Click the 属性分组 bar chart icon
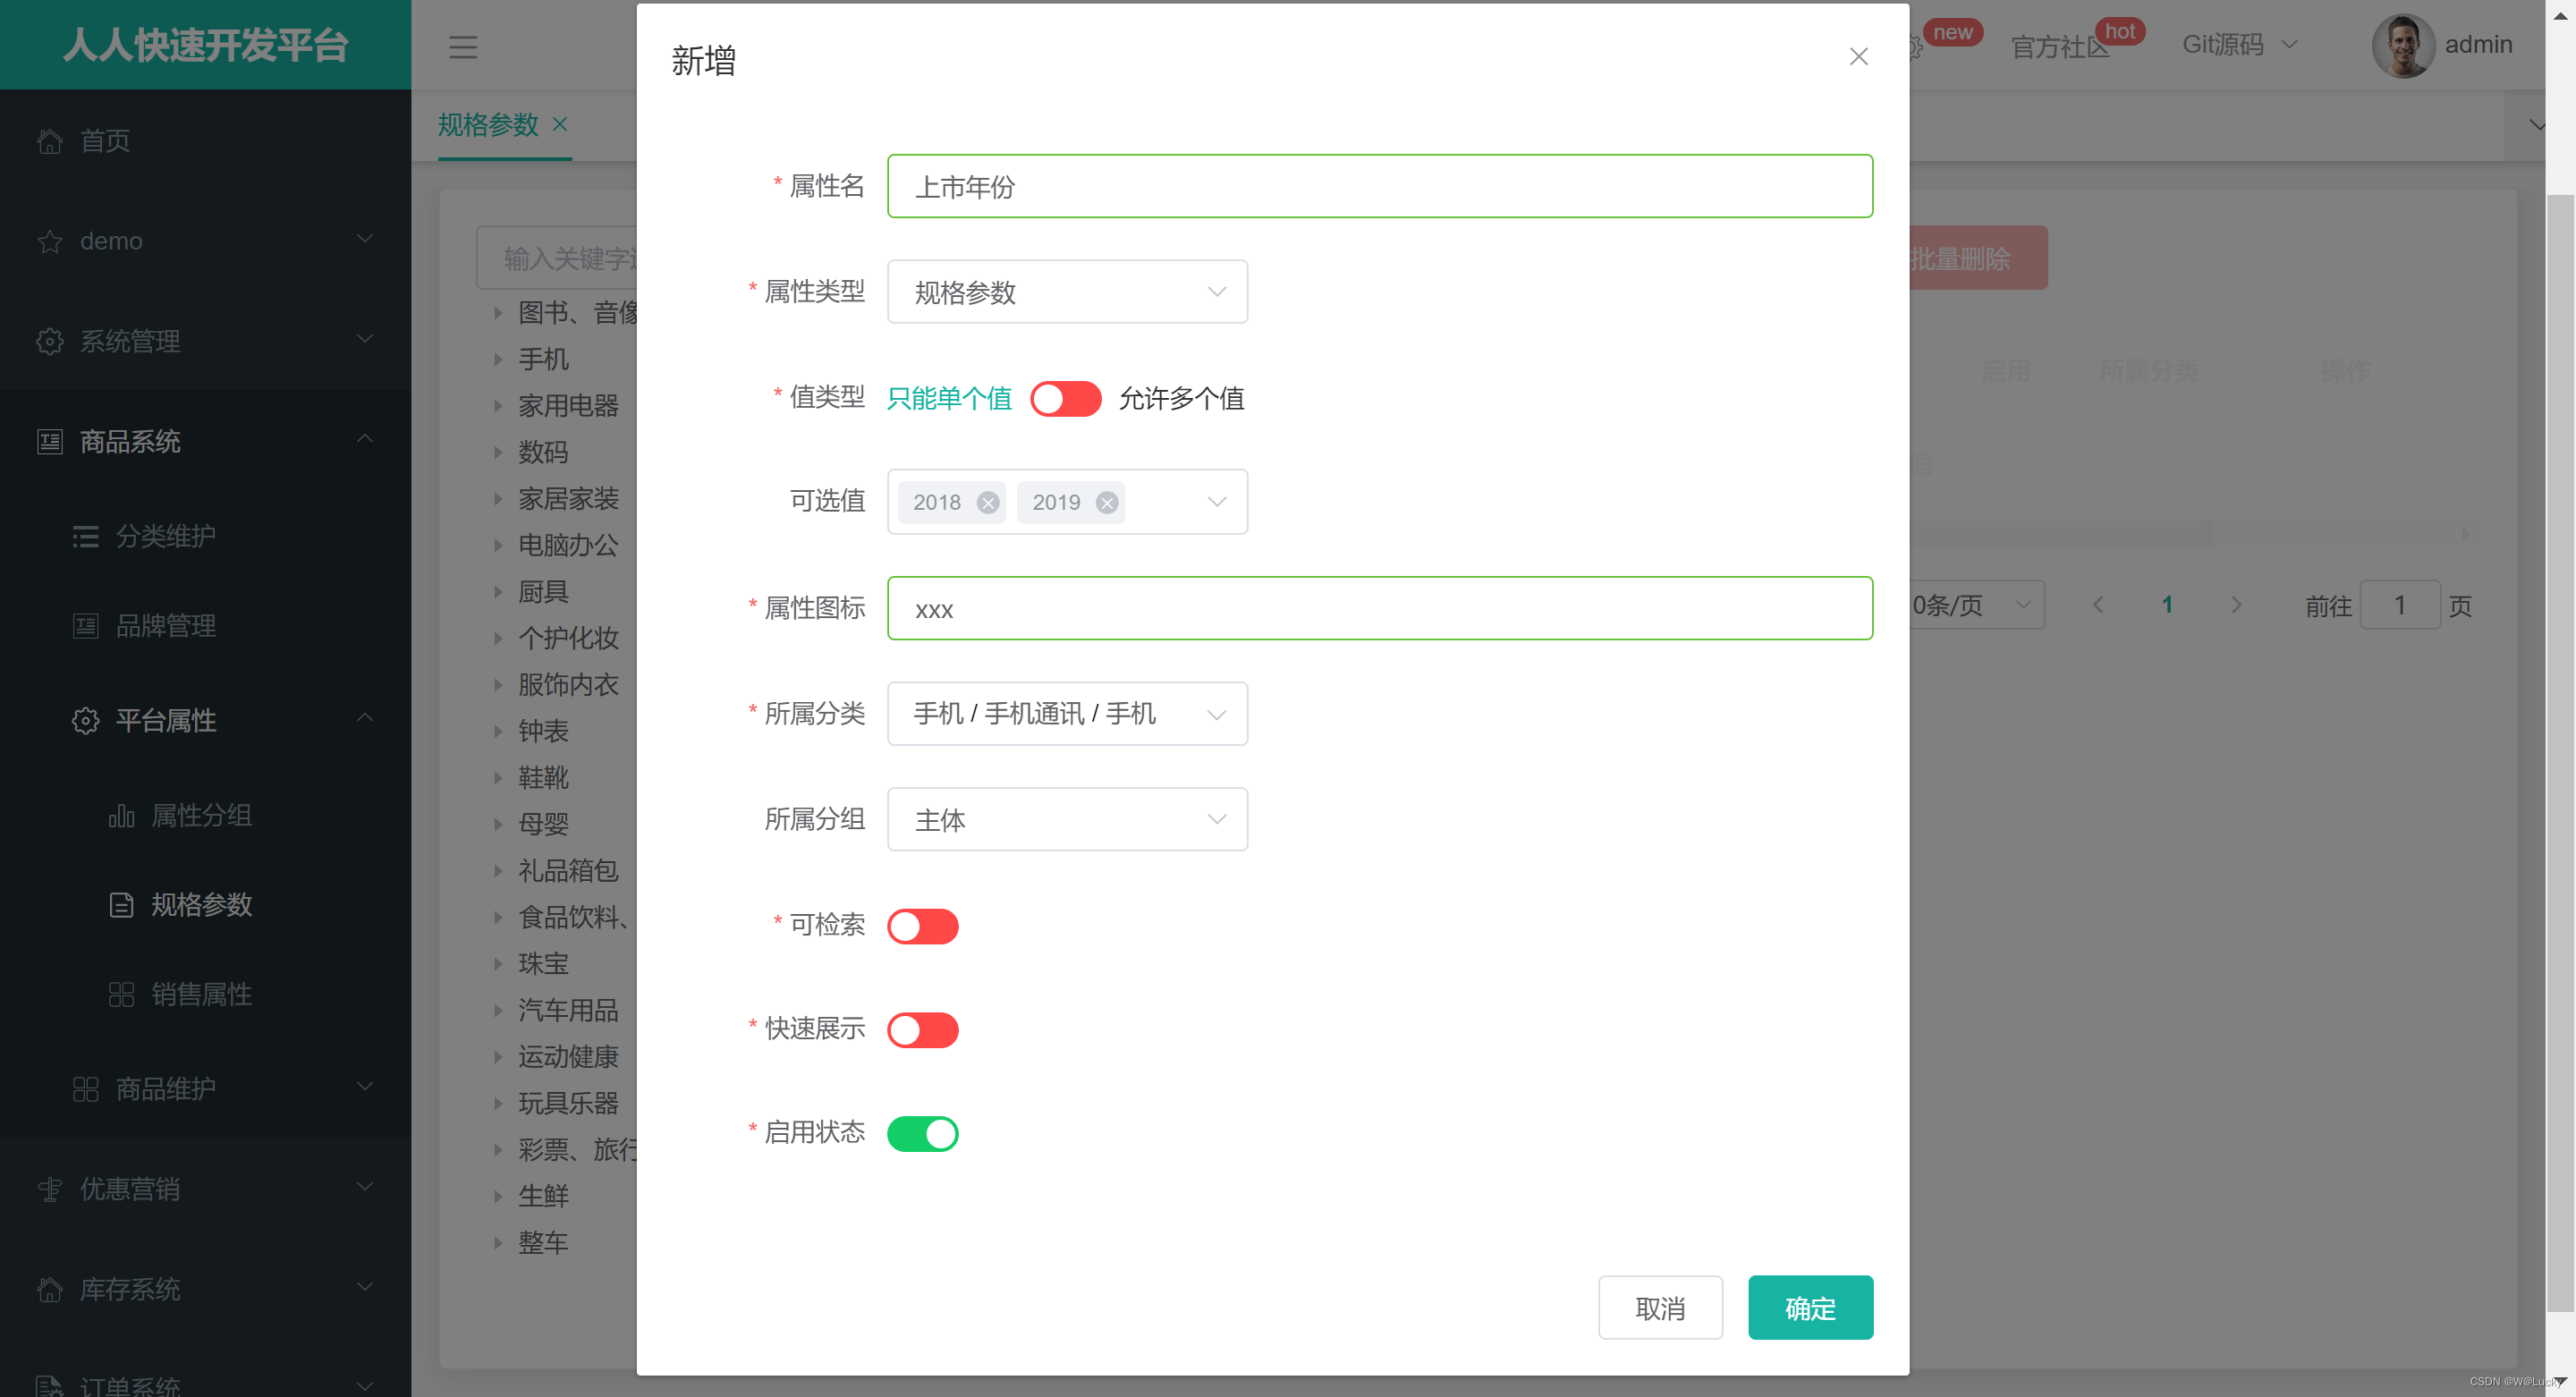Image resolution: width=2576 pixels, height=1397 pixels. 121,816
